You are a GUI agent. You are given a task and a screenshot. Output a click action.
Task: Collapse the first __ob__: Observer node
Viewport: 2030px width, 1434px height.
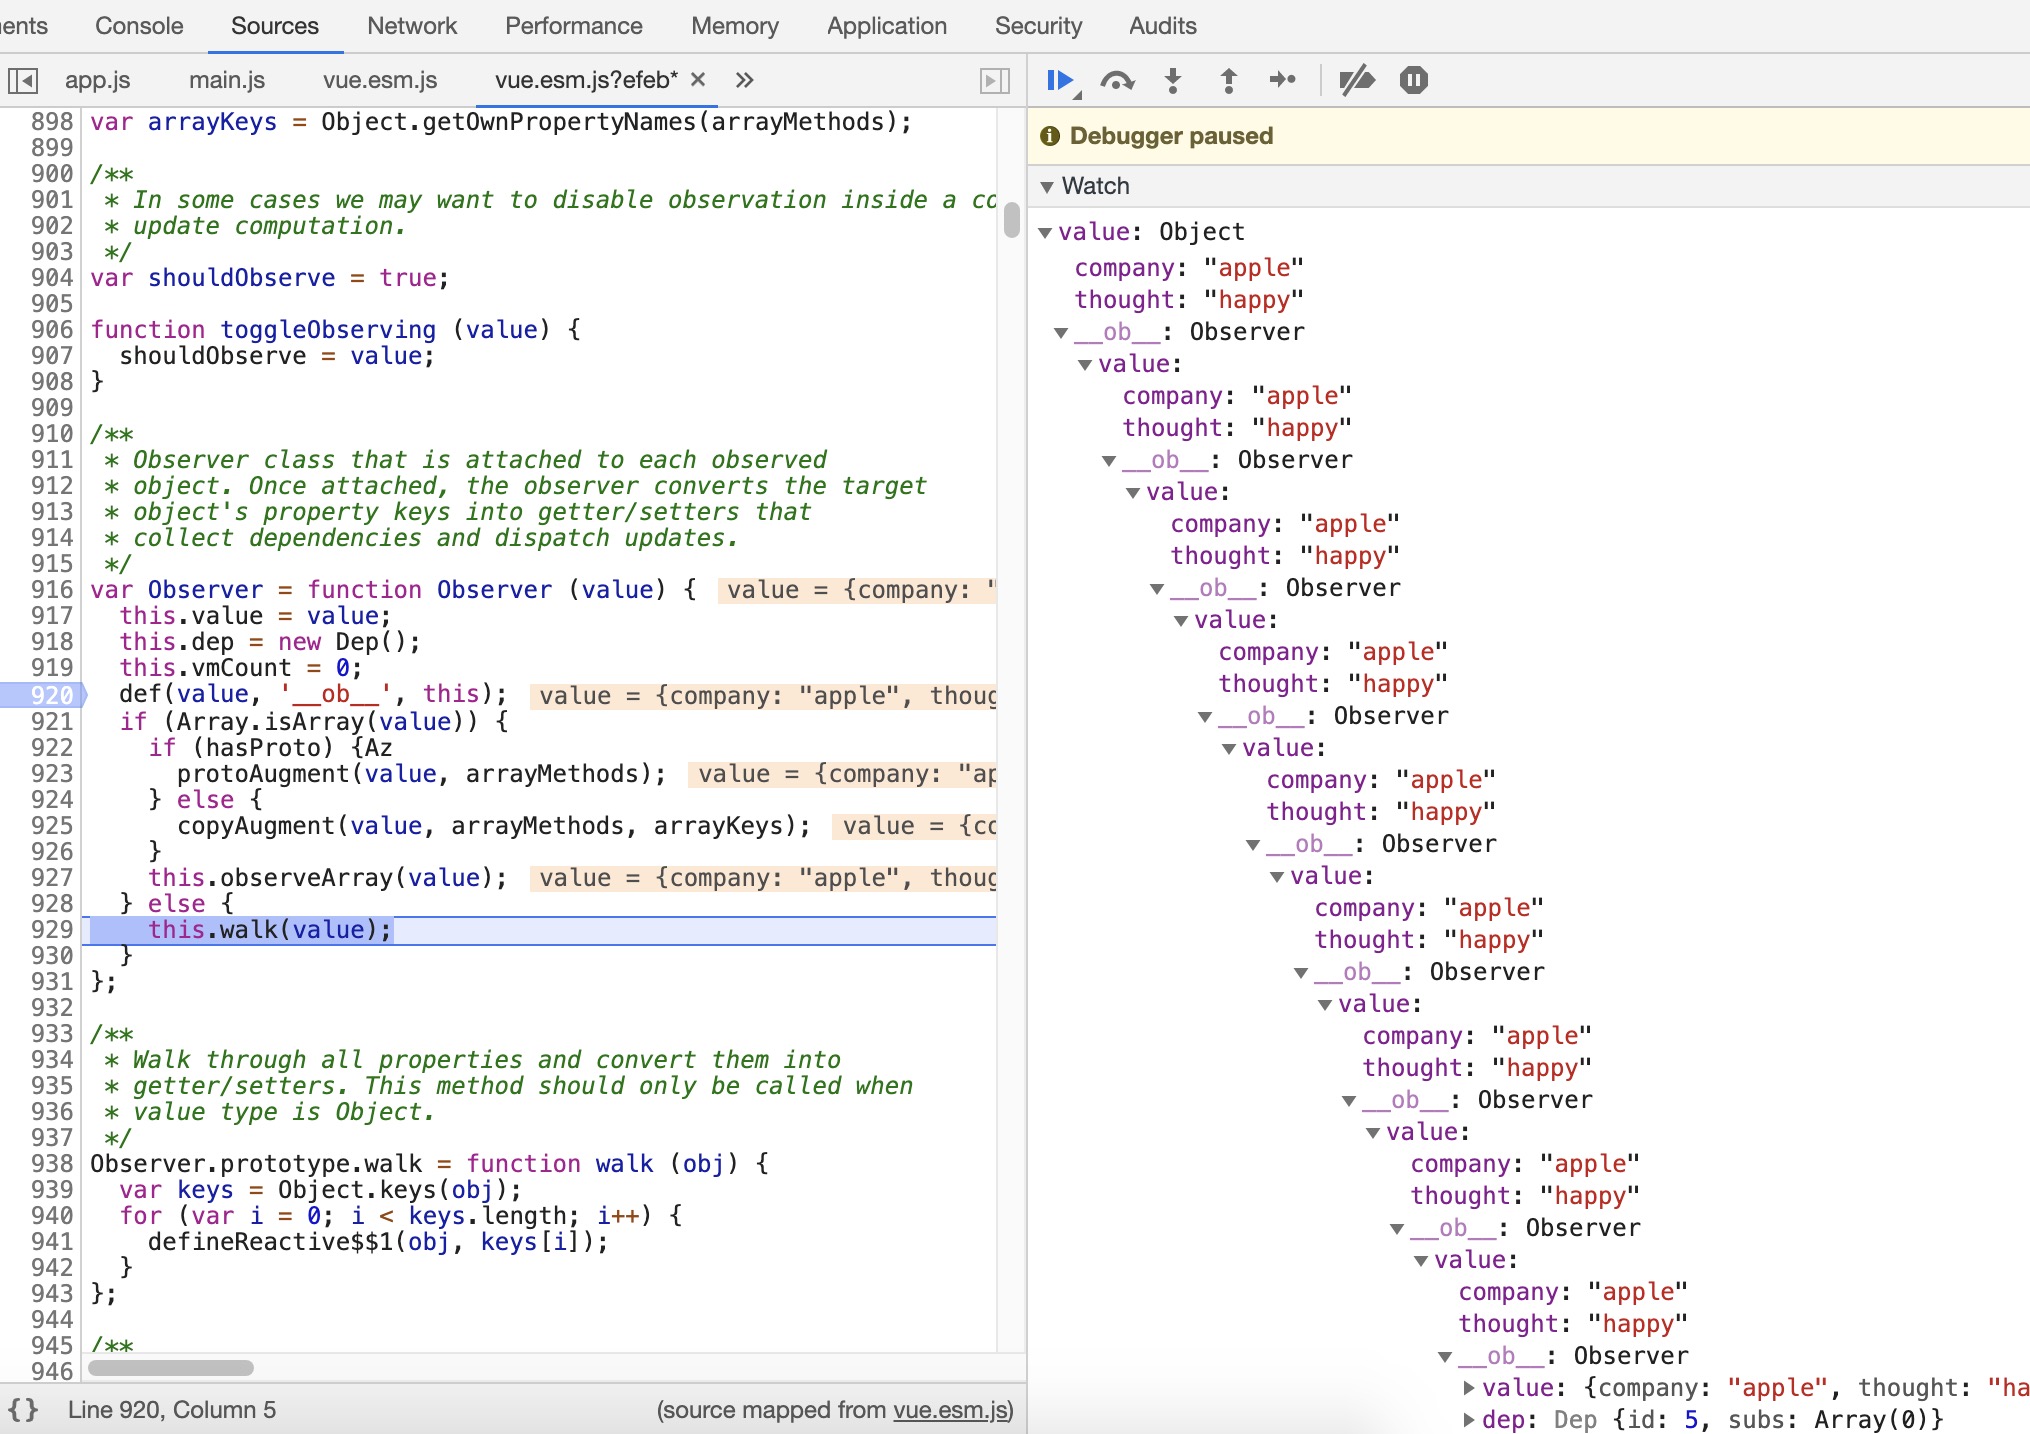pyautogui.click(x=1061, y=333)
